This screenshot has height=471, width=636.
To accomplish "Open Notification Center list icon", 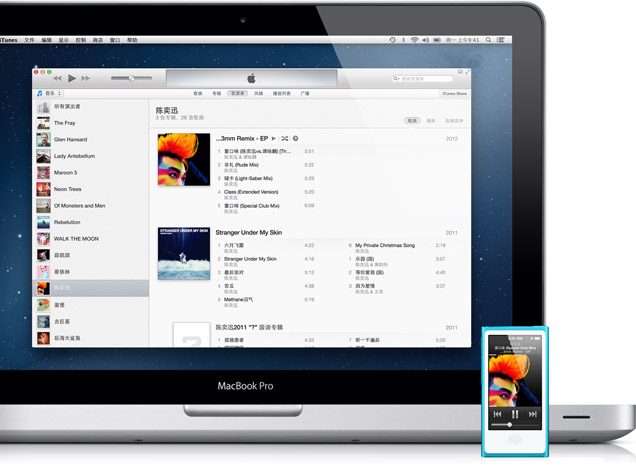I will click(501, 40).
